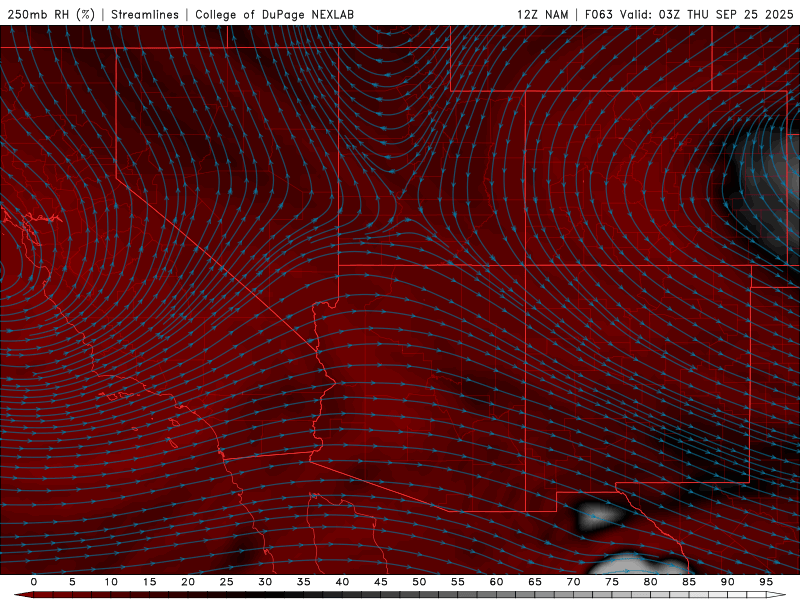
Task: Click the "Valid: 03Z THU SEP 25 2025" text
Action: click(x=707, y=14)
